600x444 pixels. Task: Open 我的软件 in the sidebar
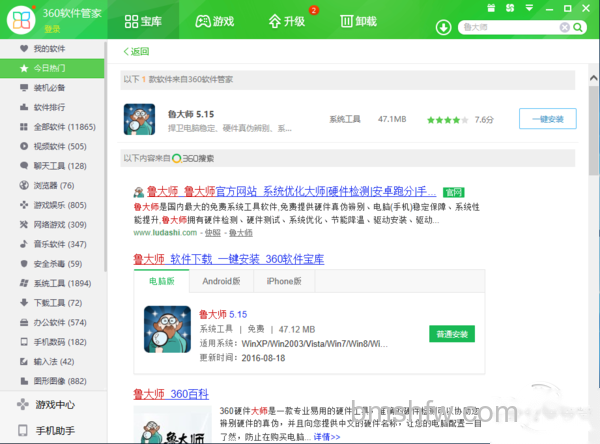coord(52,49)
